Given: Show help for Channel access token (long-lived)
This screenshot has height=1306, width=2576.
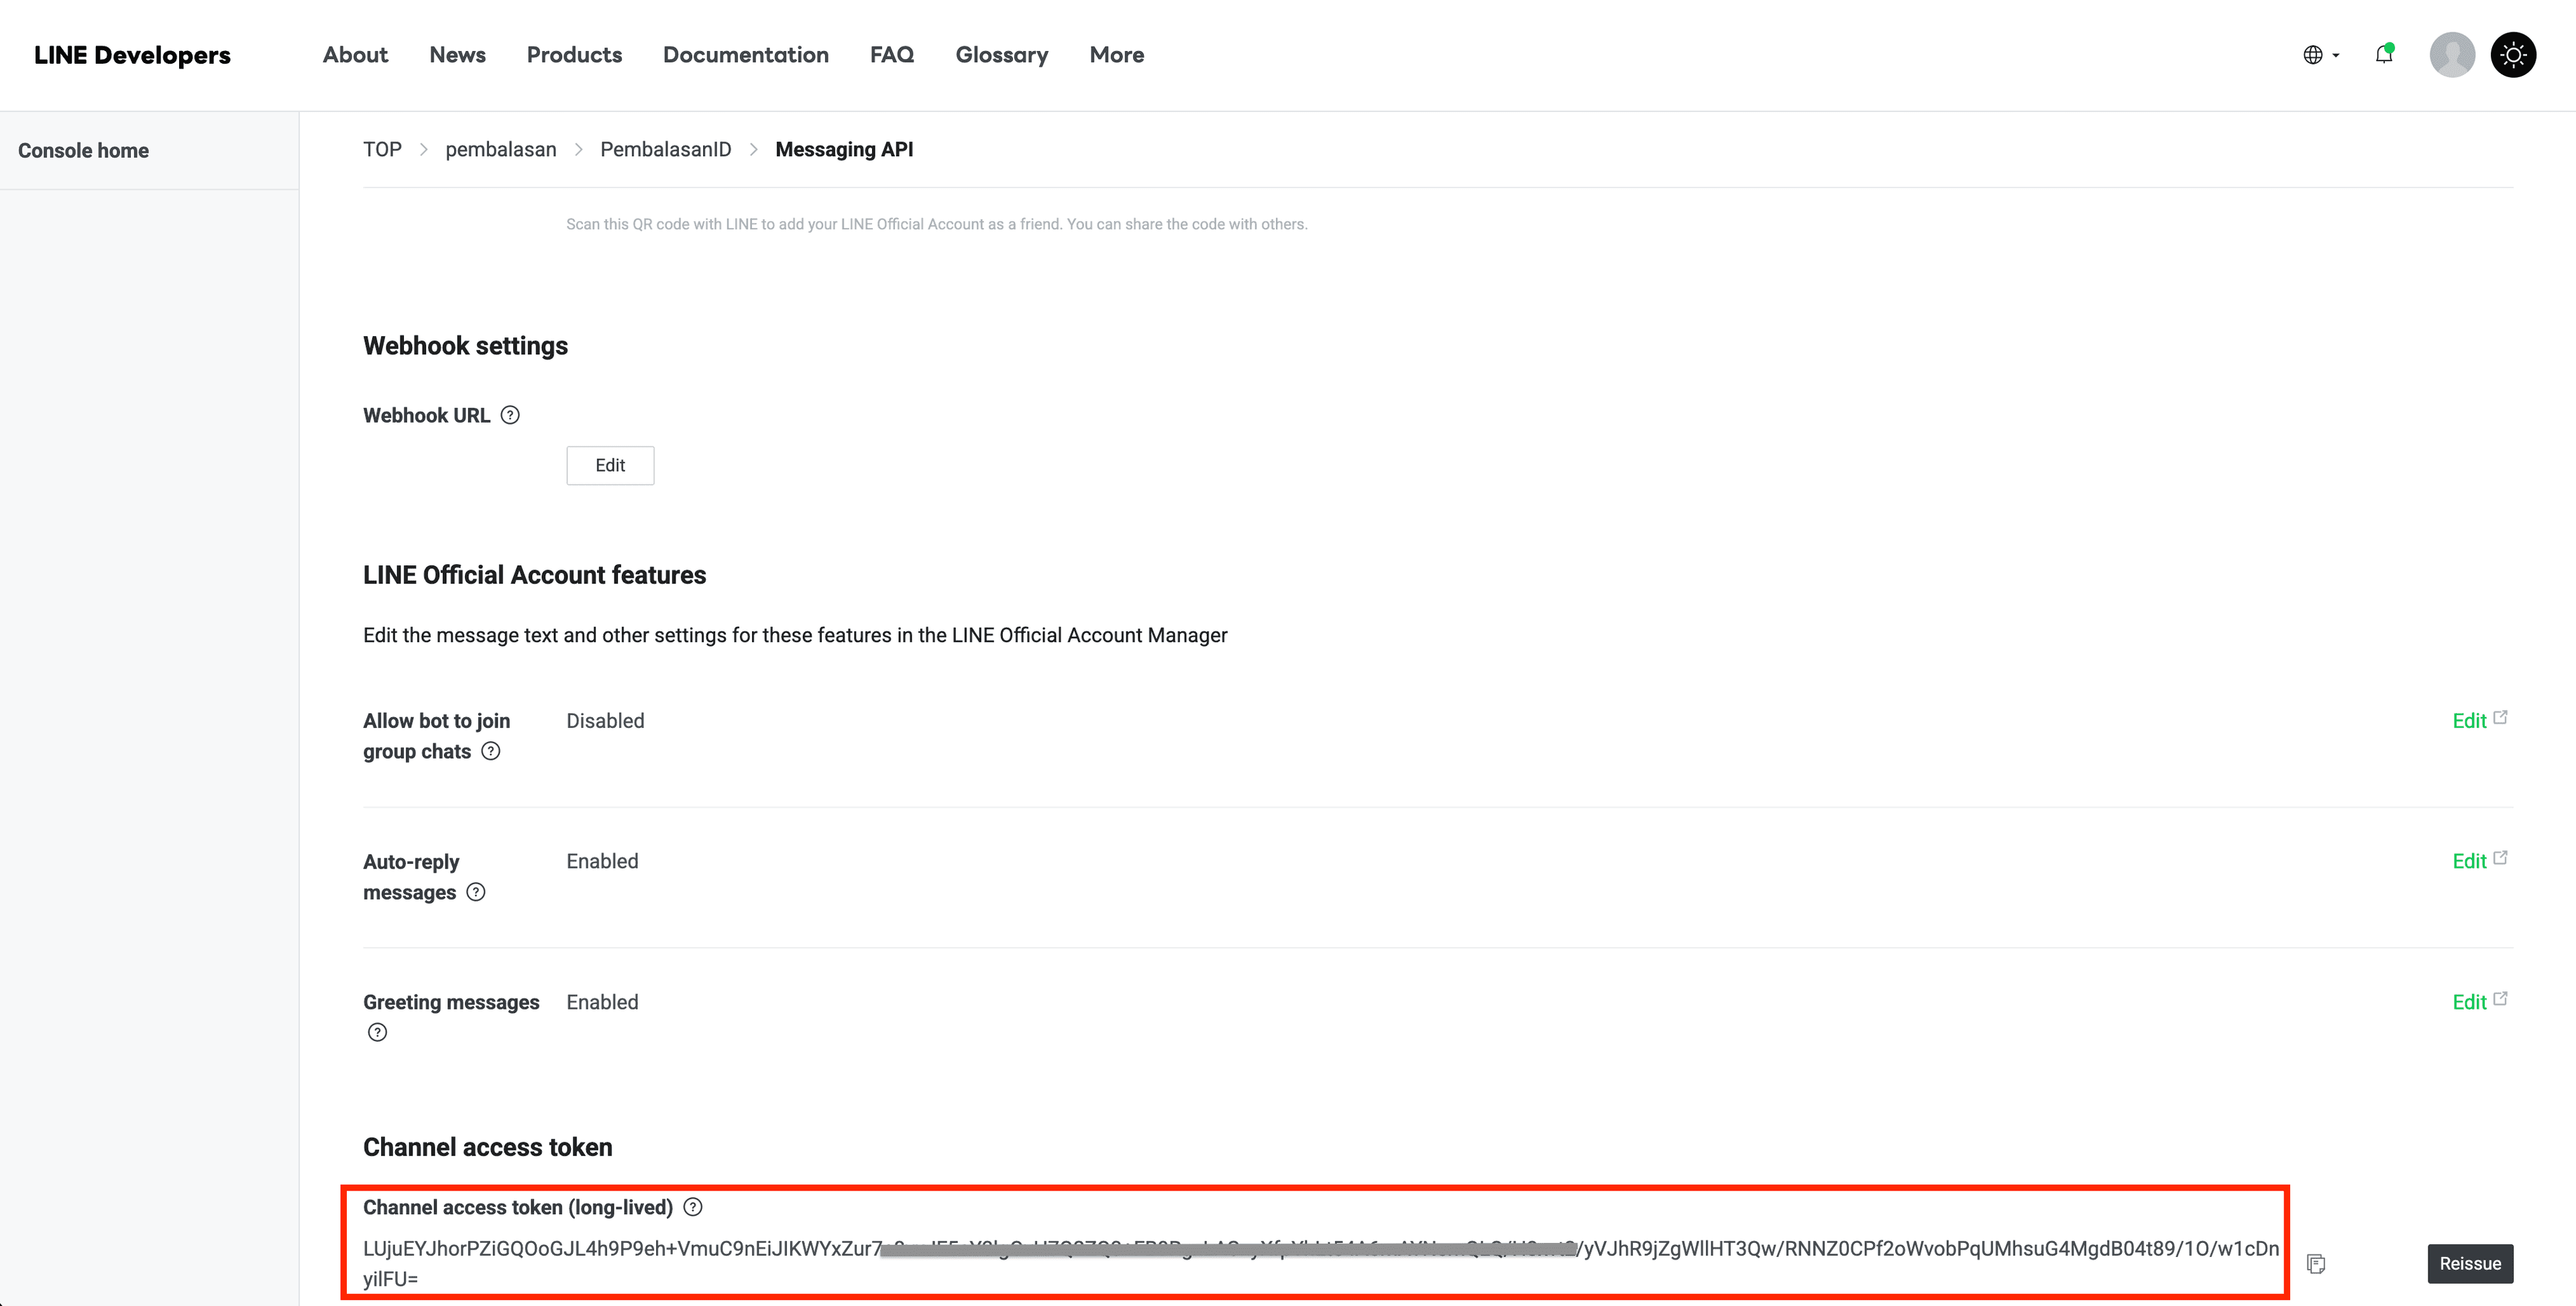Looking at the screenshot, I should click(693, 1207).
